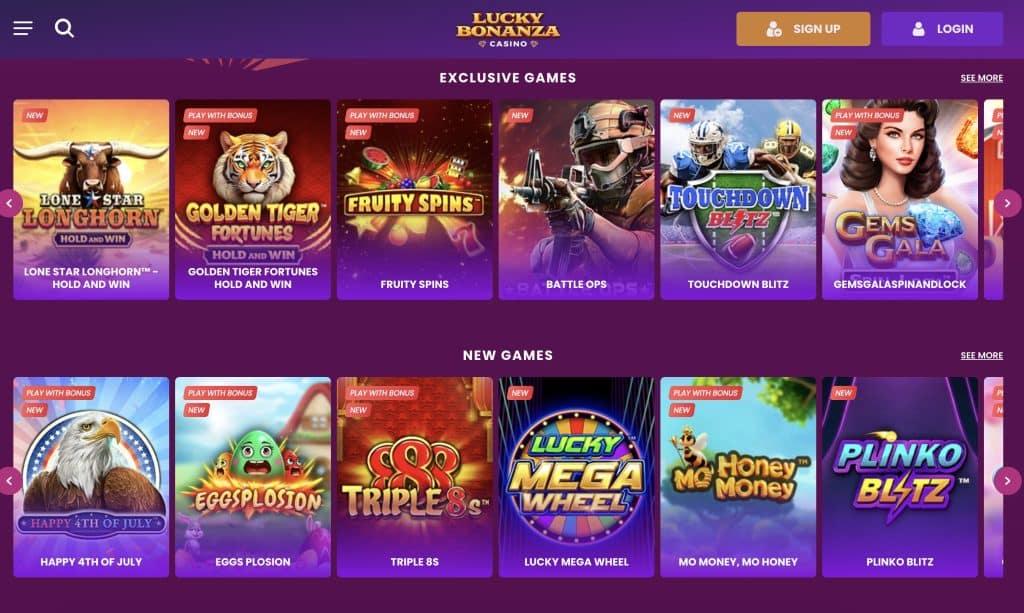This screenshot has height=613, width=1024.
Task: Click the EXCLUSIVE GAMES section heading
Action: [507, 77]
